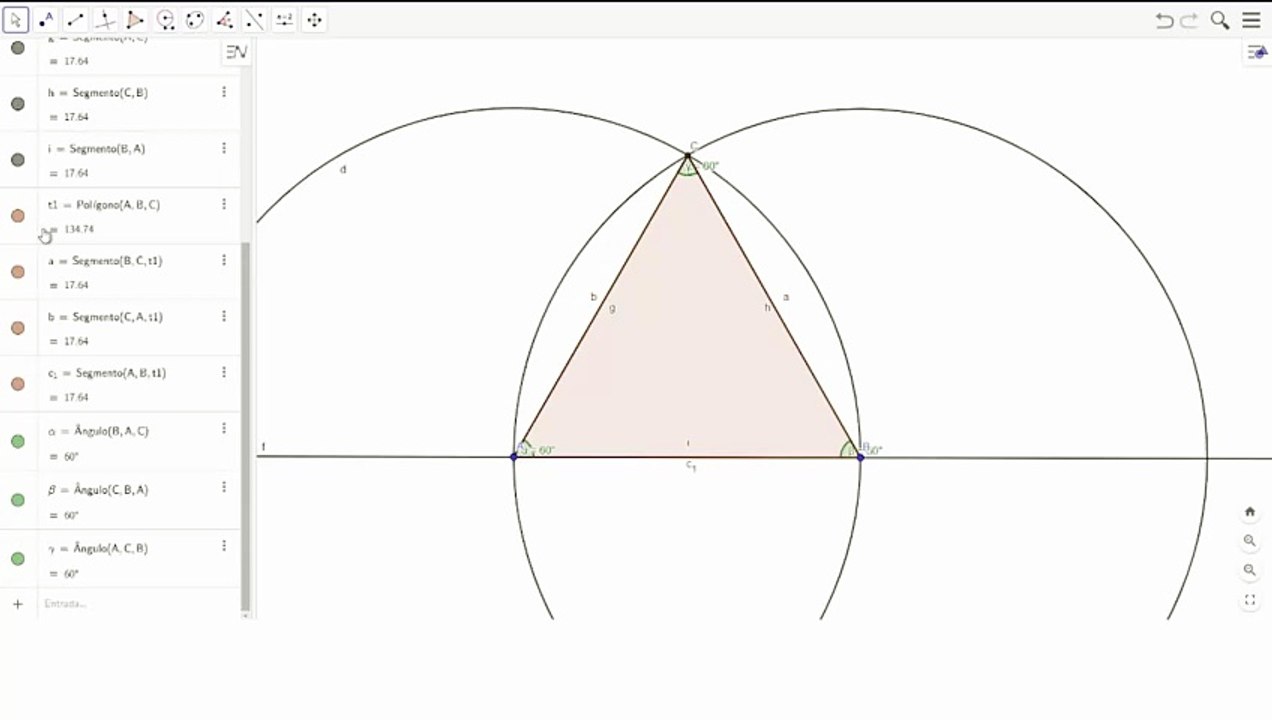
Task: Select 'b = Segmento(C, A, t1)' definition
Action: [x=105, y=317]
